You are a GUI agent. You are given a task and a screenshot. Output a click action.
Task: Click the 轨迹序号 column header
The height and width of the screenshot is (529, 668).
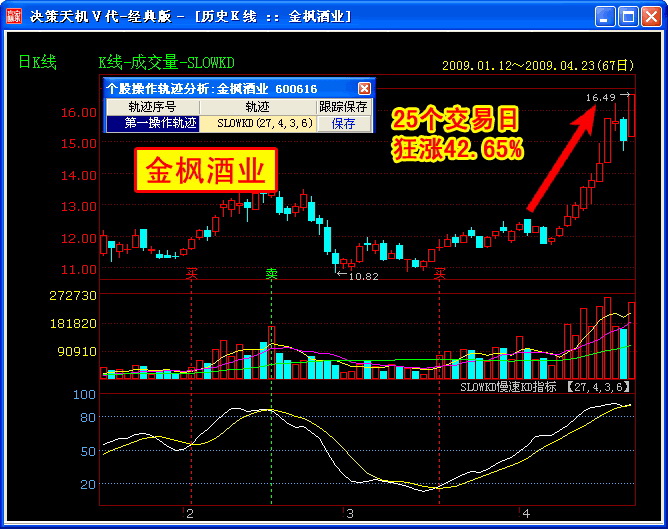click(153, 107)
